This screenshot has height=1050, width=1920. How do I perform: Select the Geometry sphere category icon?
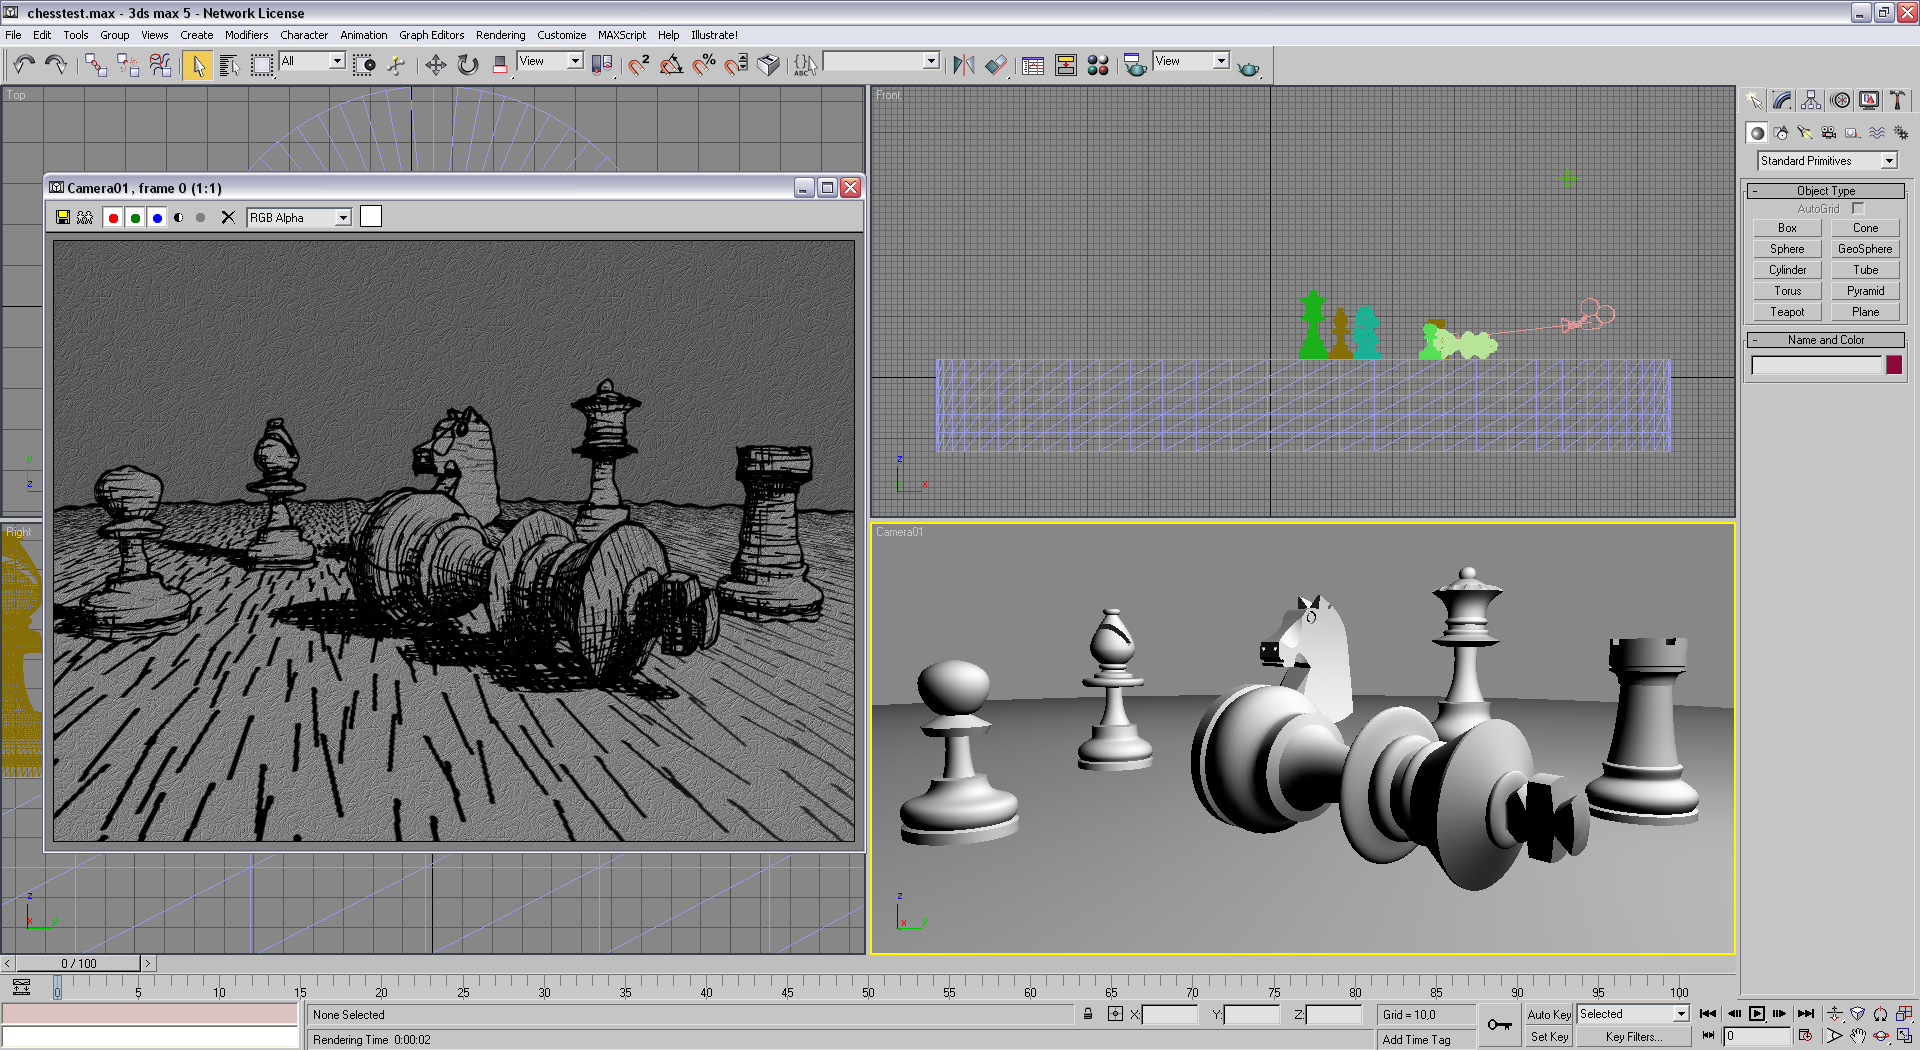[x=1757, y=133]
